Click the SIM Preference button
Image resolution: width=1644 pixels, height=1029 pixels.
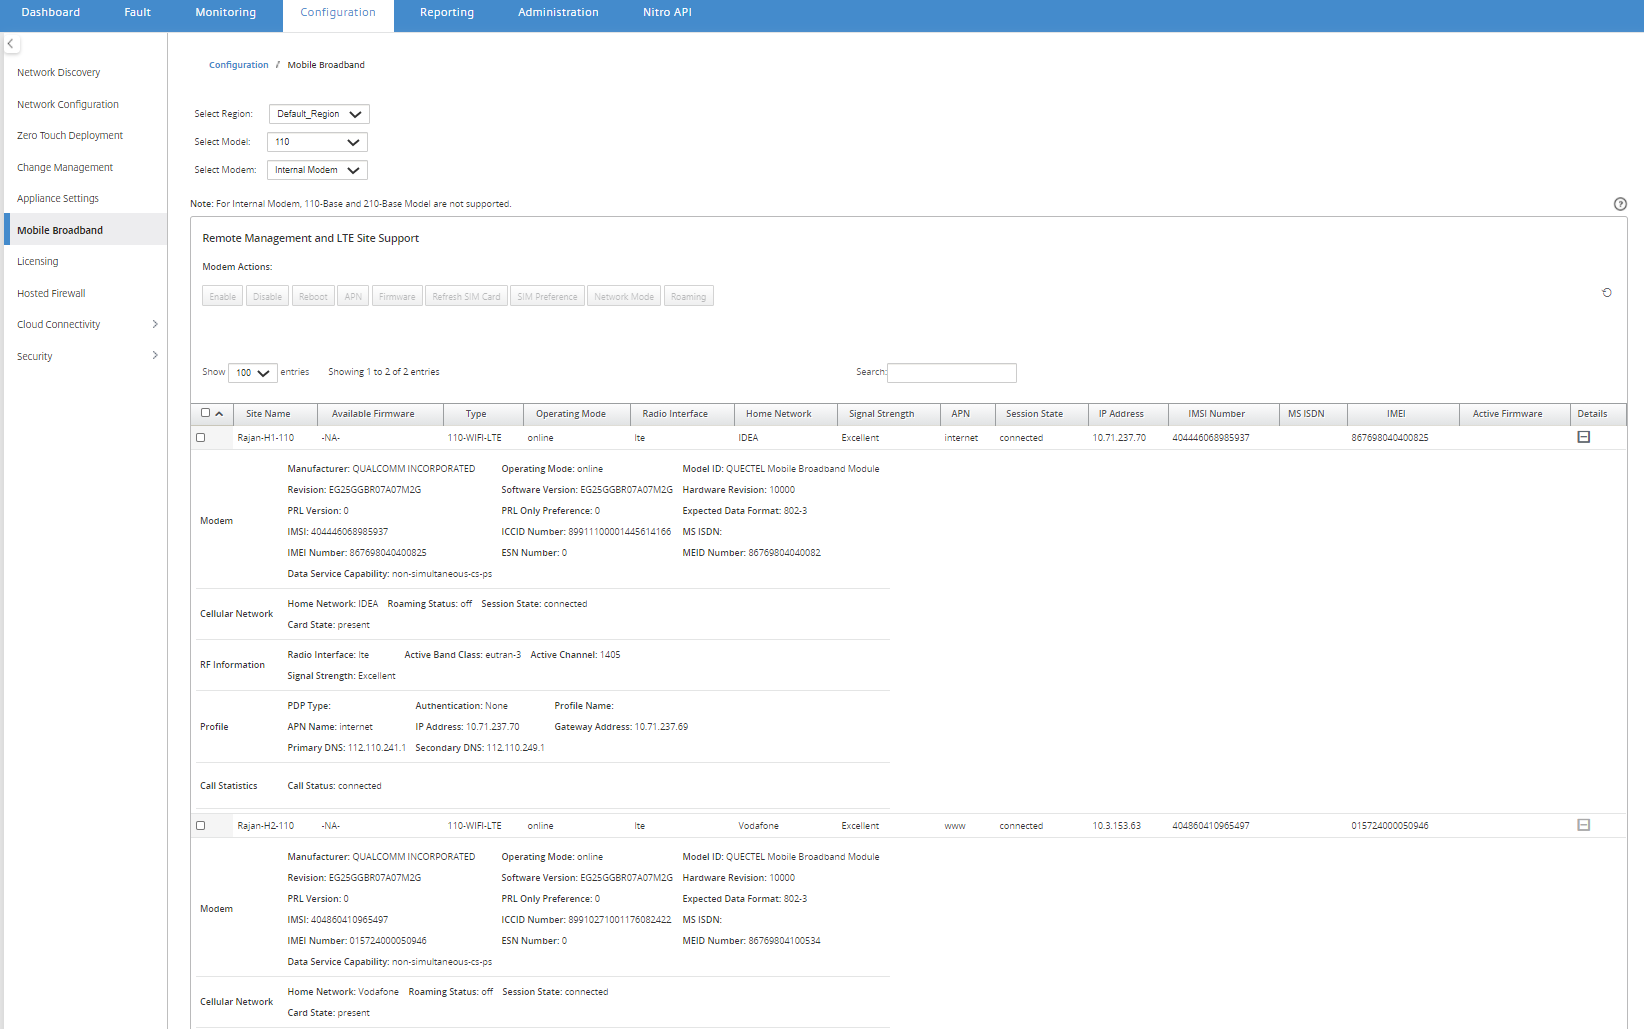pos(547,296)
